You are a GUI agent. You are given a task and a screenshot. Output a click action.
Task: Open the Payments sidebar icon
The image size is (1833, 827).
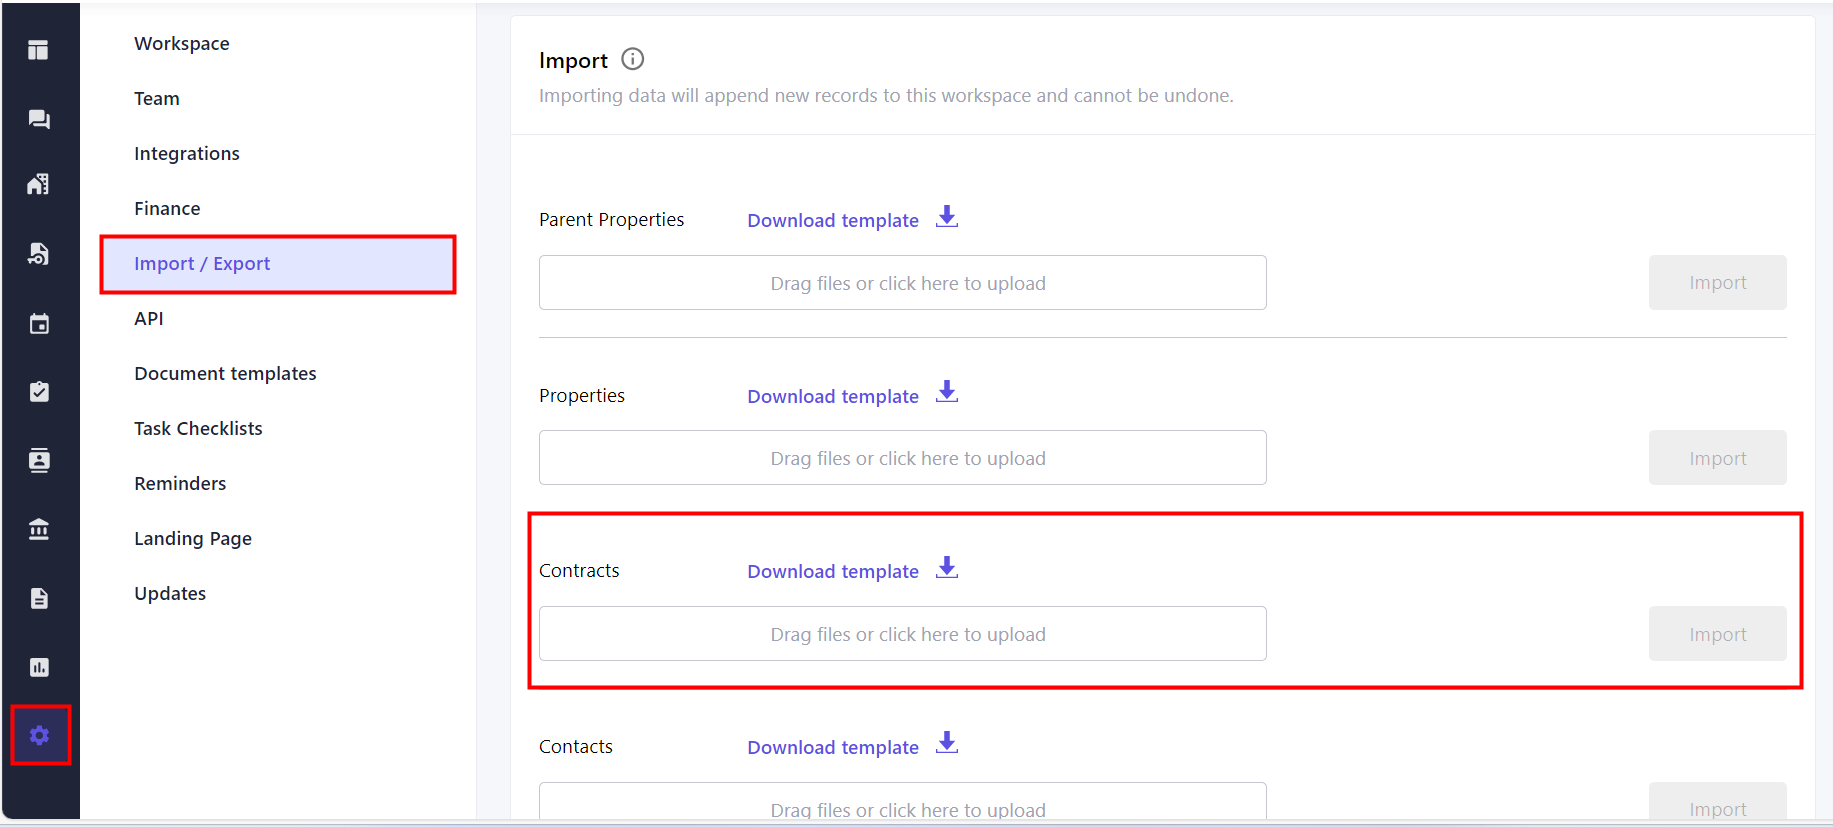tap(39, 254)
